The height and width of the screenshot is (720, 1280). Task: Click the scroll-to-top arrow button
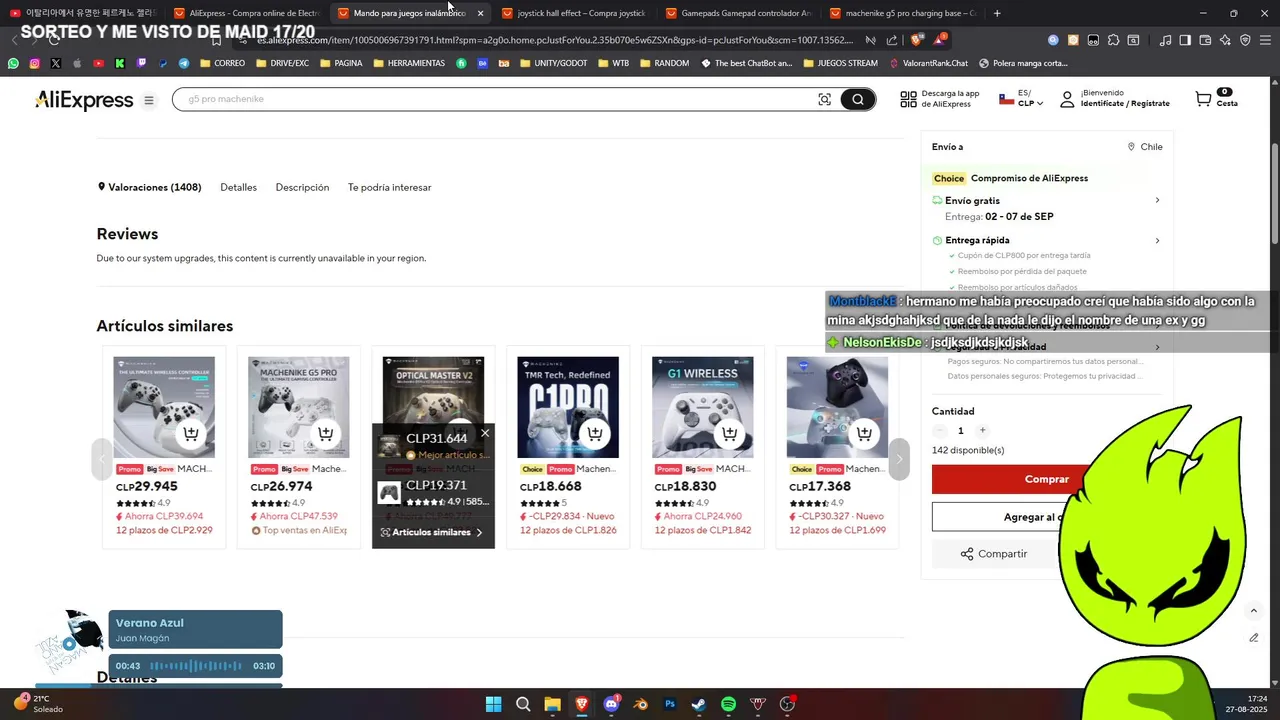1253,610
